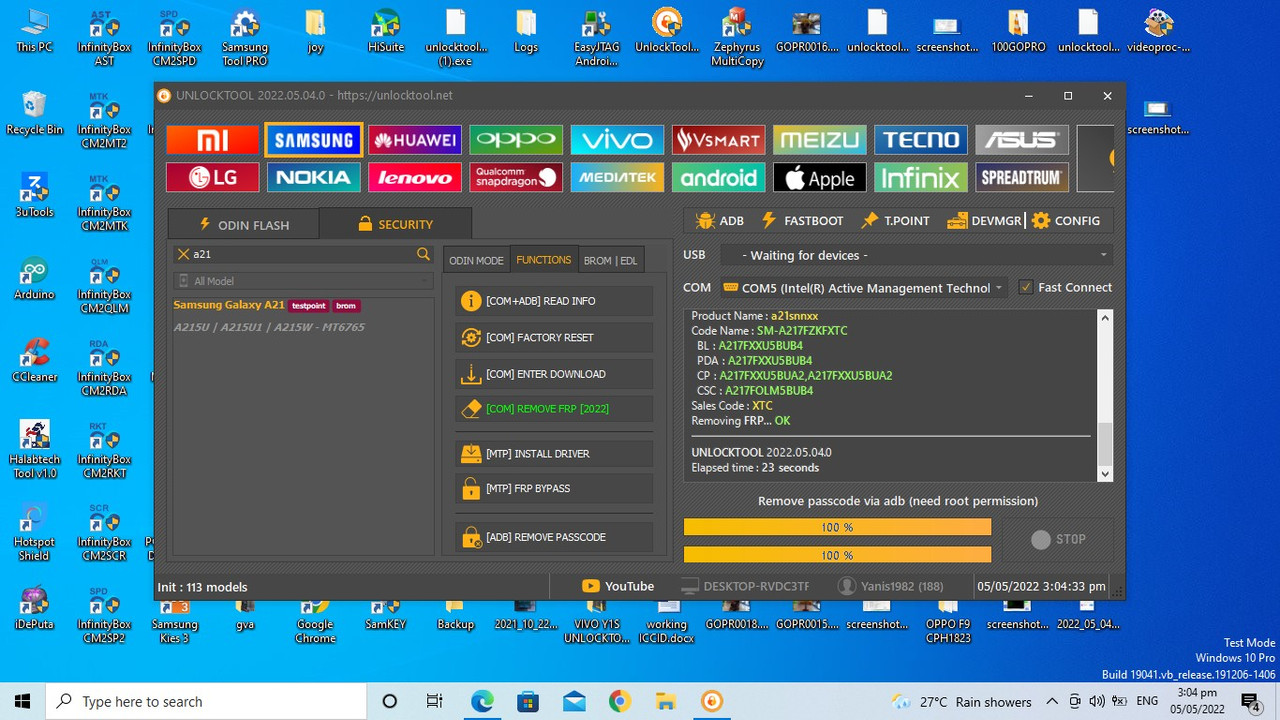Focus the model search field containing a21
Screen dimensions: 1280x720
[x=303, y=255]
